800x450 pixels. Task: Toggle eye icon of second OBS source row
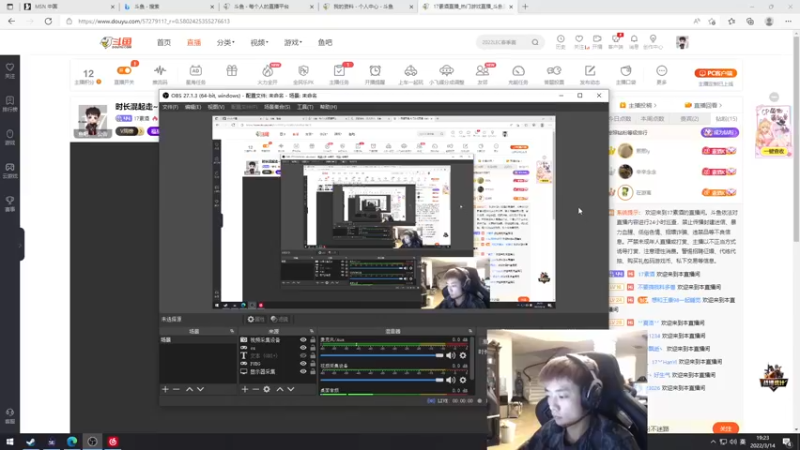(303, 348)
